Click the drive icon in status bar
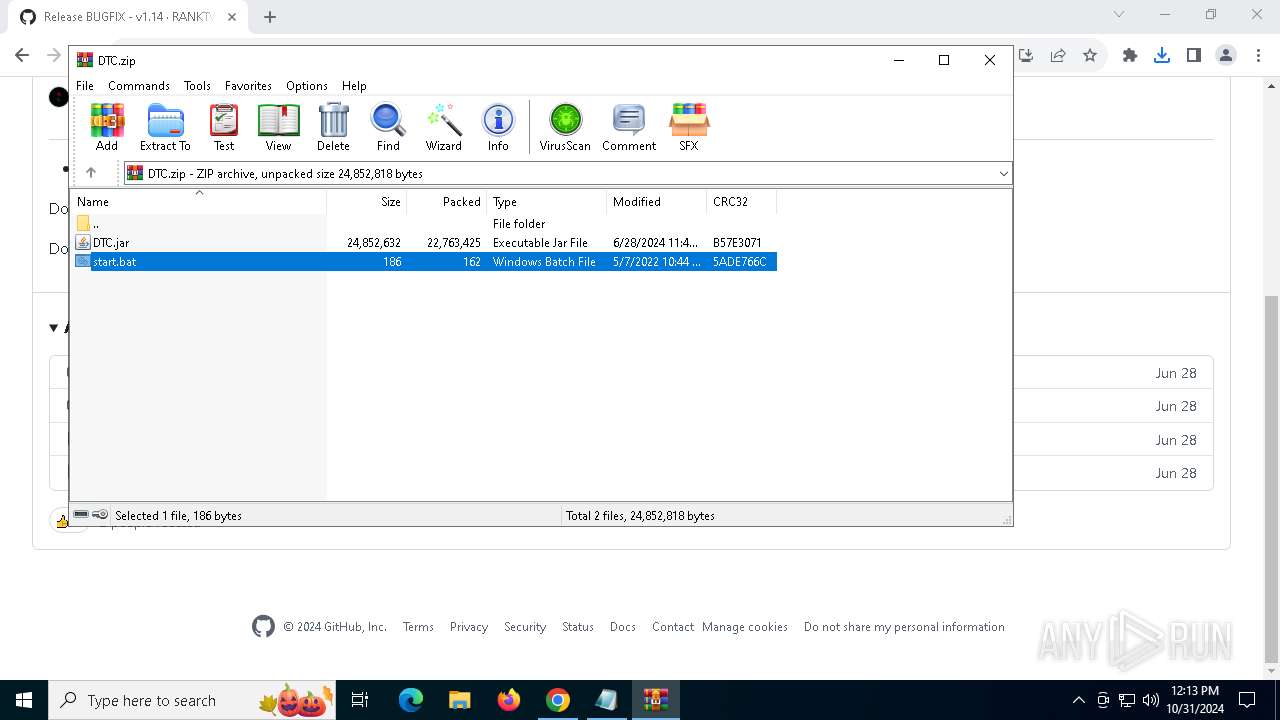The width and height of the screenshot is (1280, 720). click(x=81, y=515)
